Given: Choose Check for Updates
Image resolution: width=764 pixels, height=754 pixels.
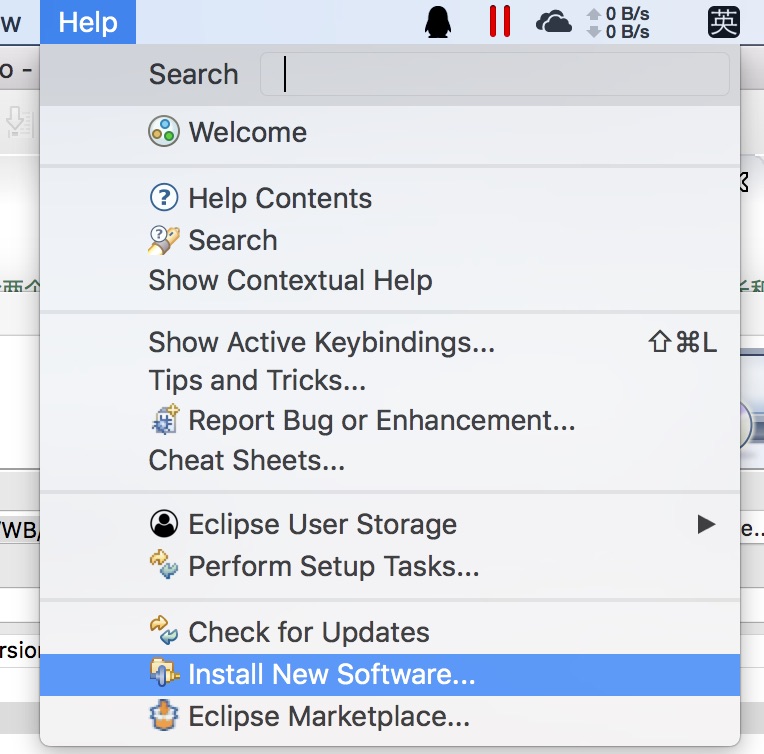Looking at the screenshot, I should 390,632.
